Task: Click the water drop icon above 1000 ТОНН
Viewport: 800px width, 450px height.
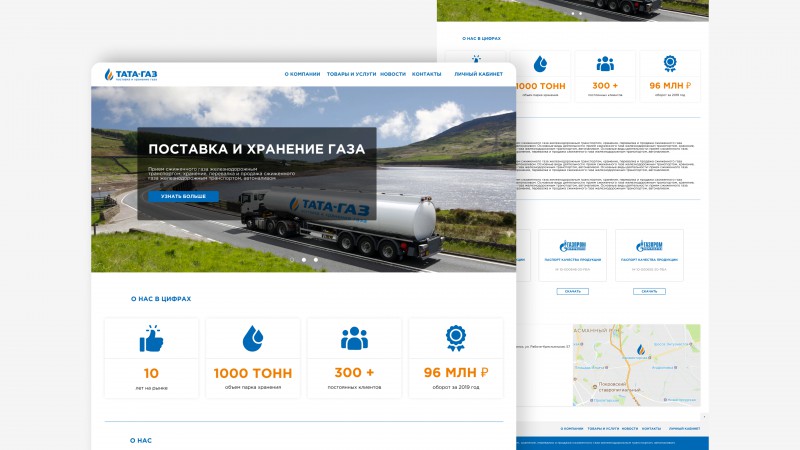Action: pyautogui.click(x=253, y=338)
